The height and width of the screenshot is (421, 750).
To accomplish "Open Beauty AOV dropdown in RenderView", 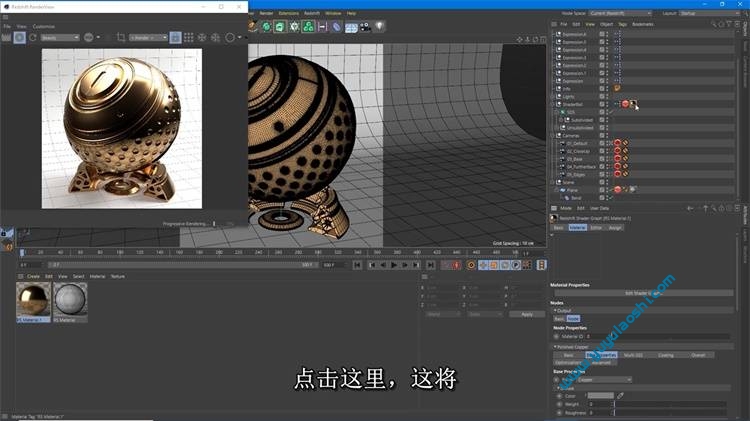I will click(60, 37).
